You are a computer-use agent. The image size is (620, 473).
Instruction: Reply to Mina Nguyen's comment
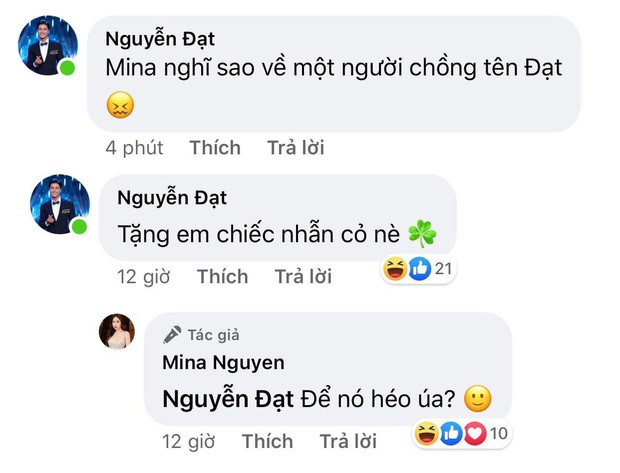click(348, 441)
